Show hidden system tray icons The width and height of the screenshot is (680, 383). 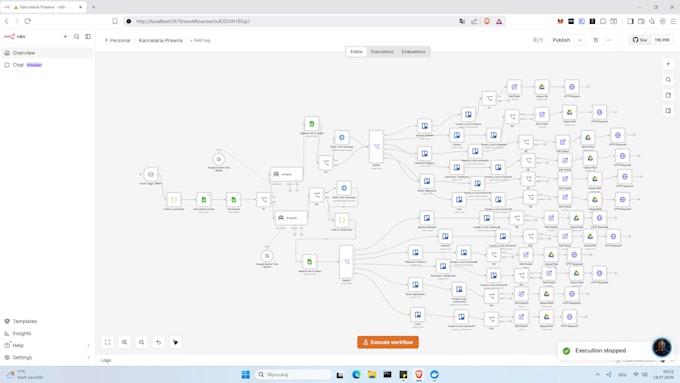[598, 374]
